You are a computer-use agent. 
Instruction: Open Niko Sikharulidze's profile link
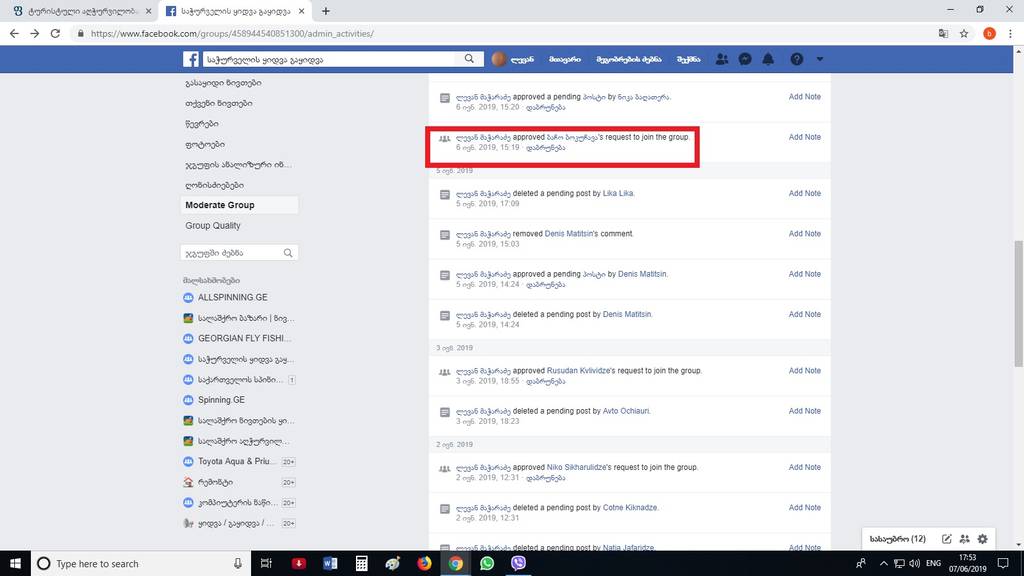576,468
